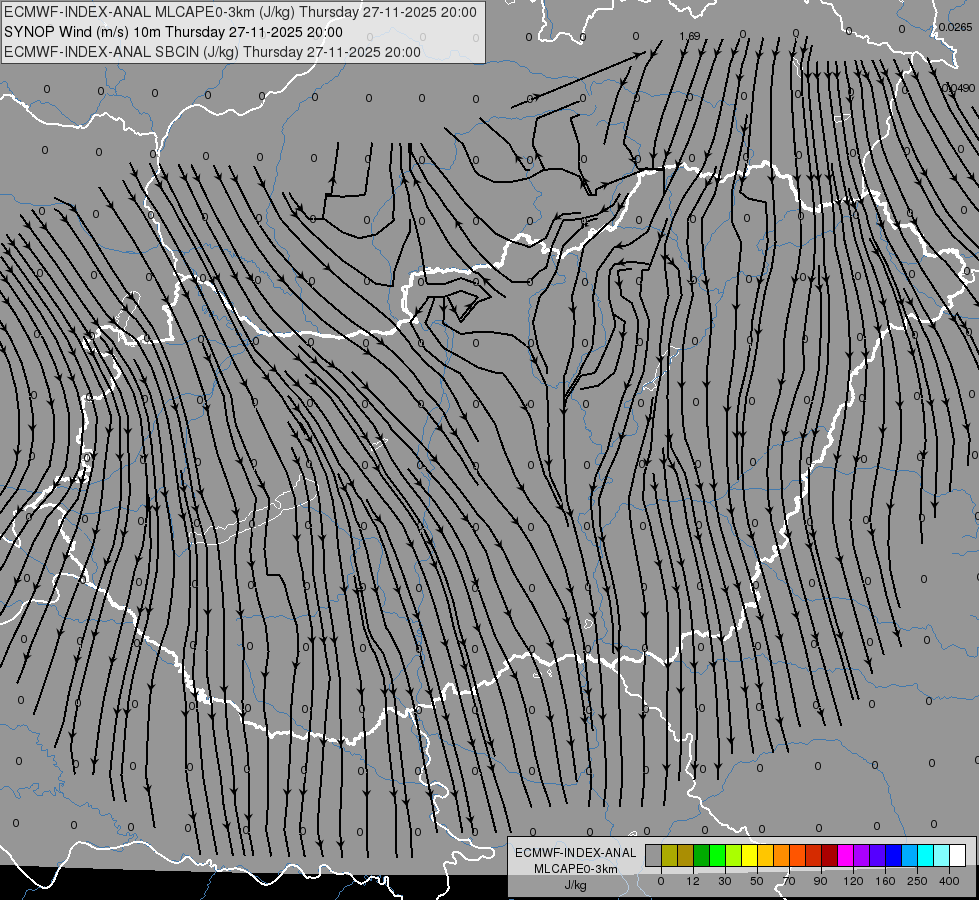Click the legend scale label 50
979x900 pixels.
click(x=757, y=881)
